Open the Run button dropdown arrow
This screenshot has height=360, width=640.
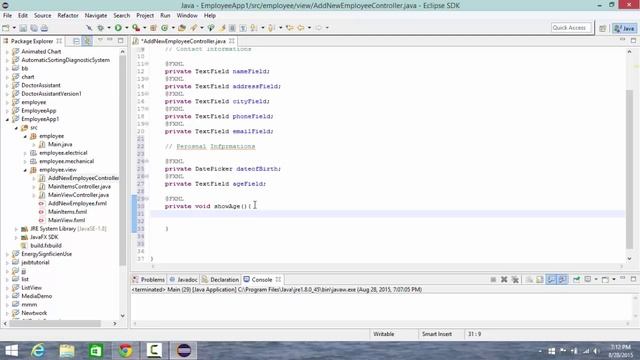[x=127, y=28]
